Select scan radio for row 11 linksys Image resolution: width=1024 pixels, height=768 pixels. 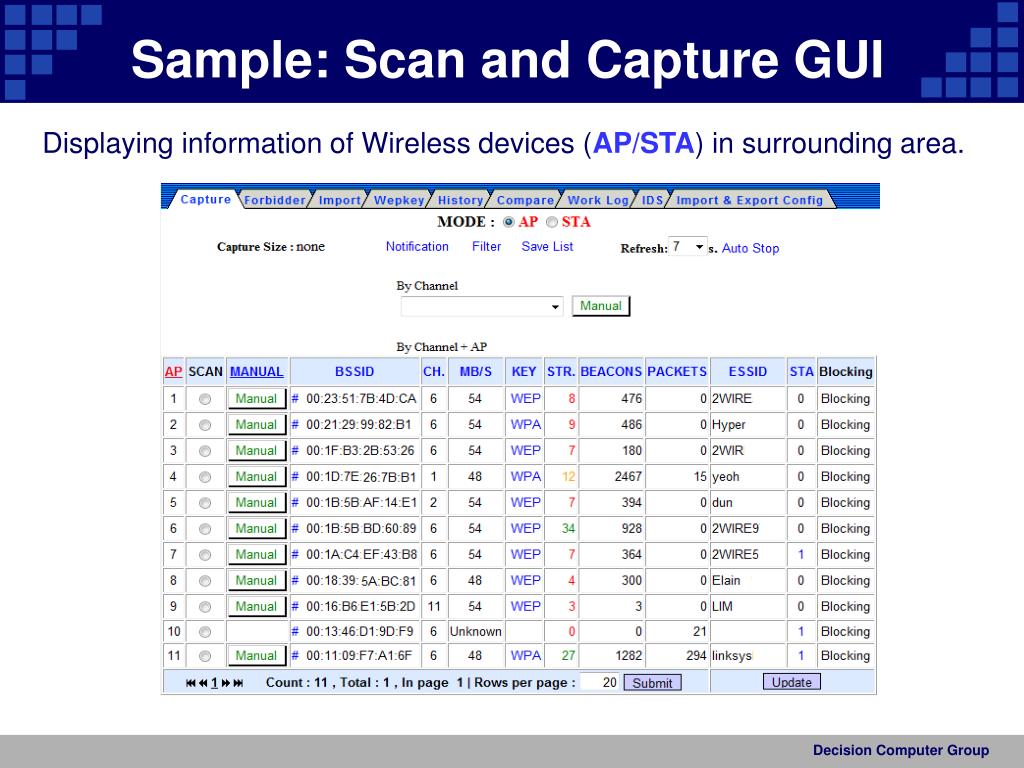[x=205, y=656]
